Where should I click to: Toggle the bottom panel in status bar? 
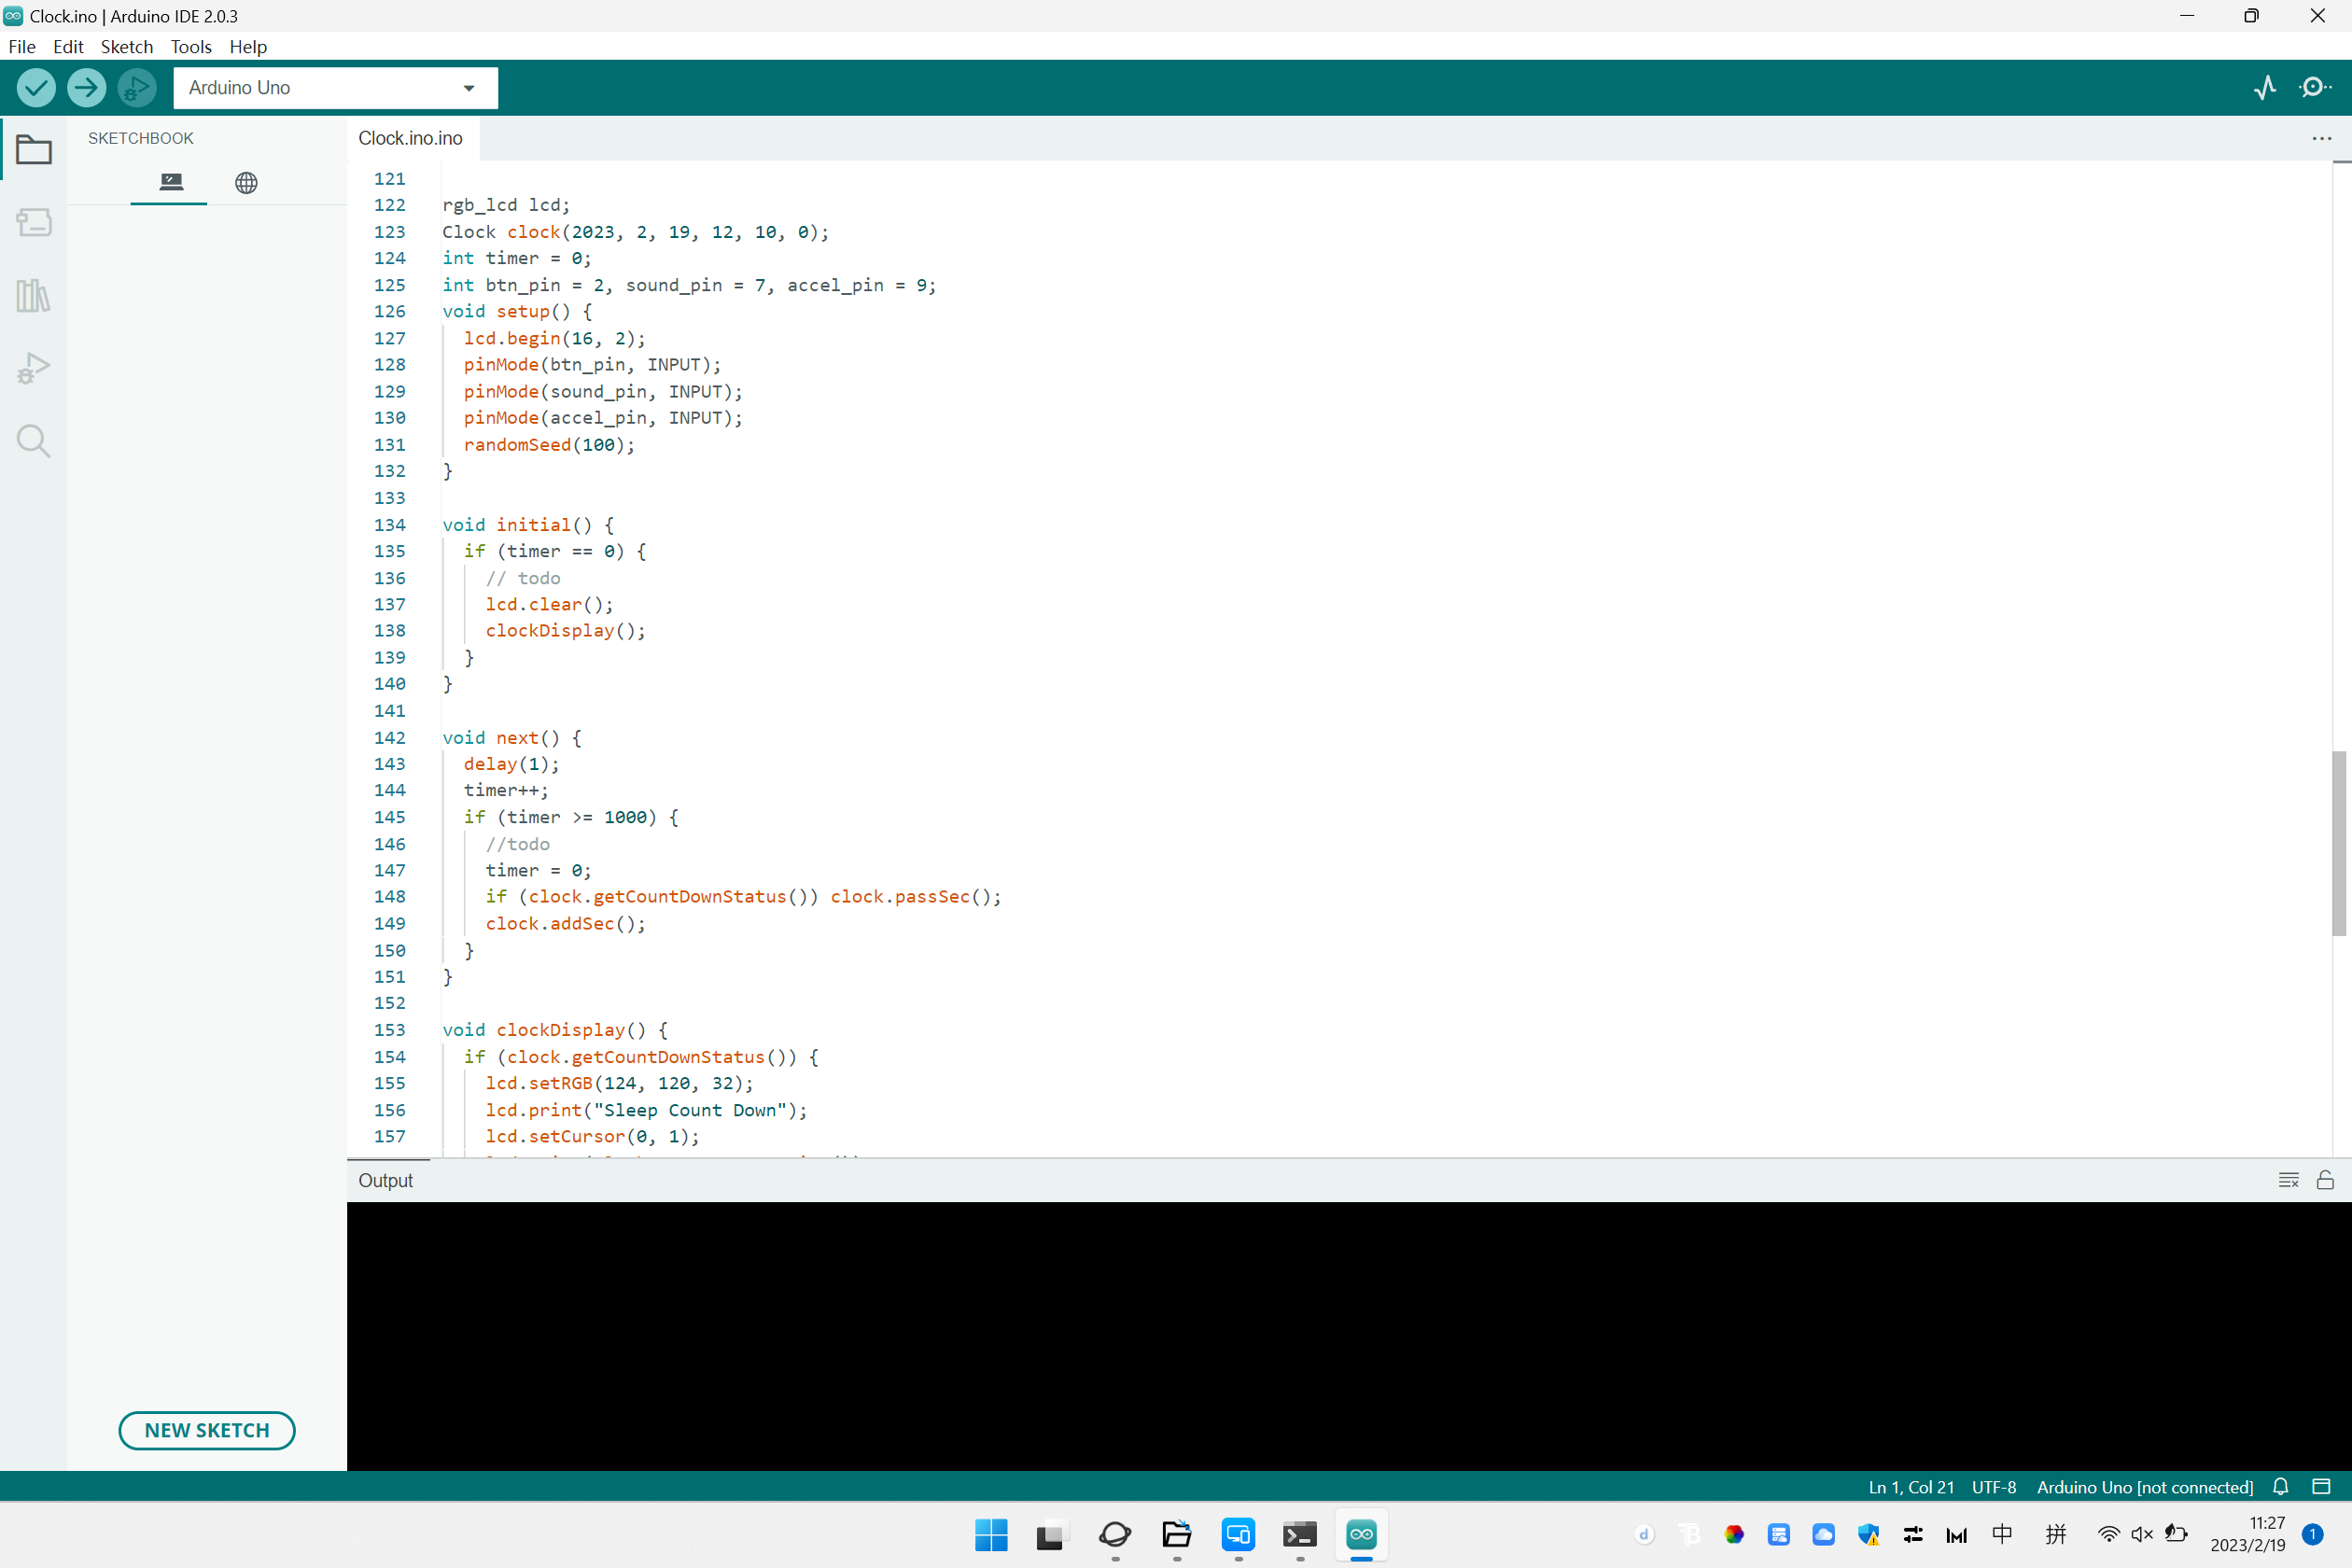(2321, 1486)
